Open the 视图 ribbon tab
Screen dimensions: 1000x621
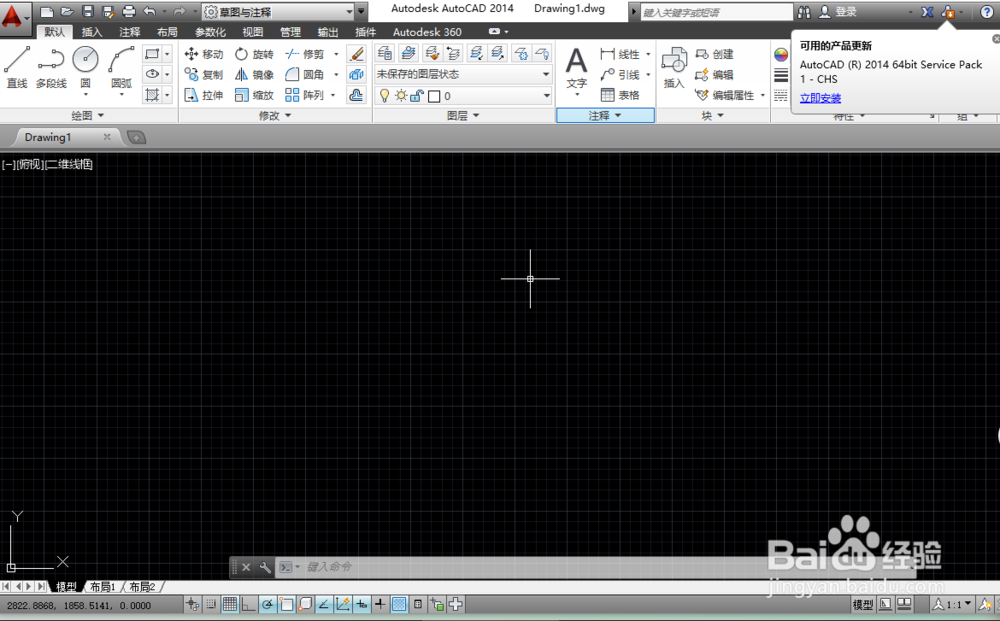[x=253, y=32]
